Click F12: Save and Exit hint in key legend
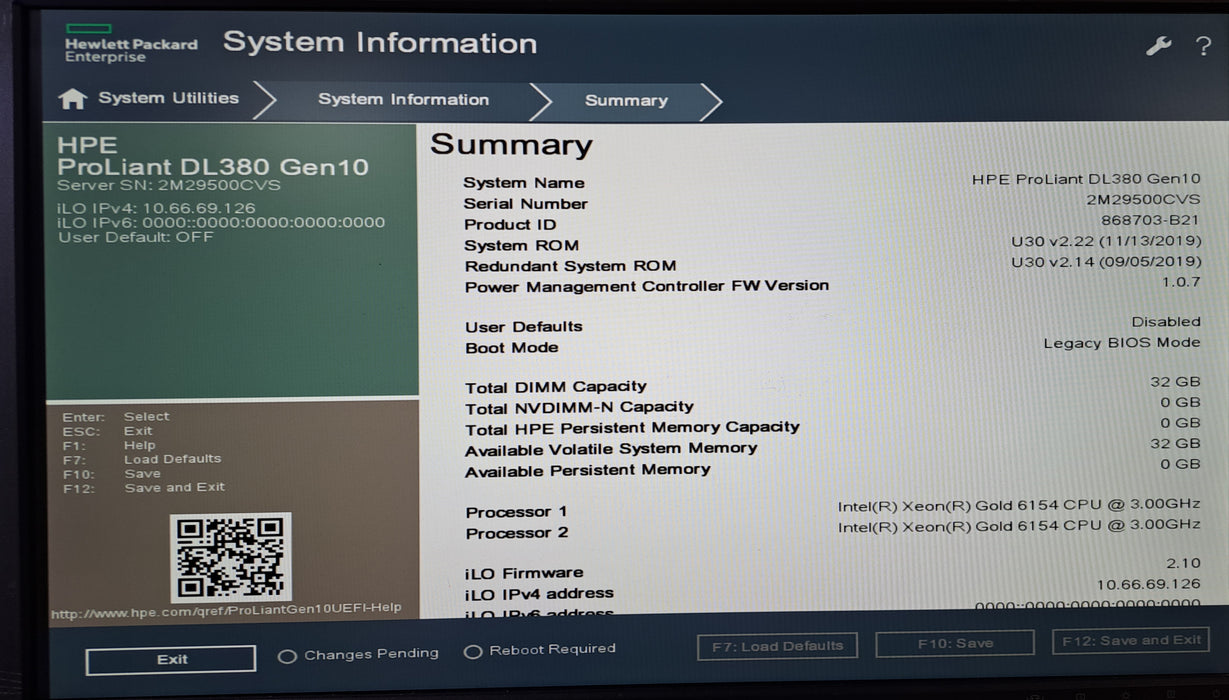Screen dimensions: 1229x700 pos(144,488)
